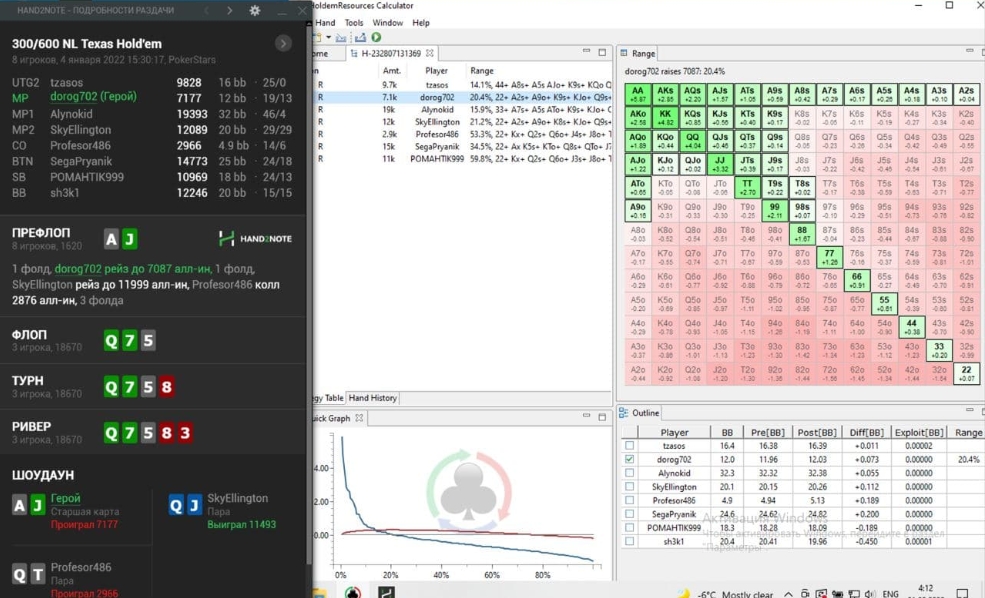Screen dimensions: 985x598
Task: Uncheck dorog702 checkbox in Outline
Action: (x=629, y=459)
